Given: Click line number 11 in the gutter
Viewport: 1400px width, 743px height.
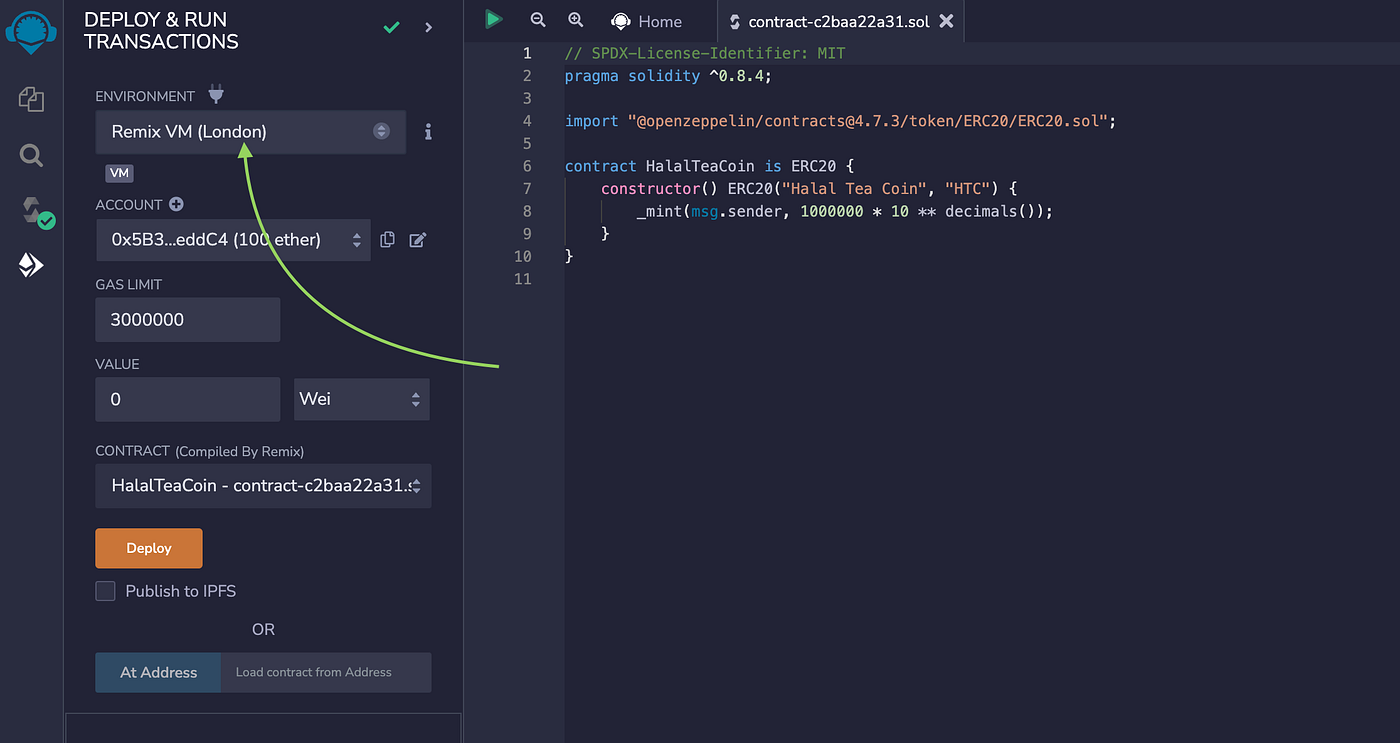Looking at the screenshot, I should click(524, 278).
